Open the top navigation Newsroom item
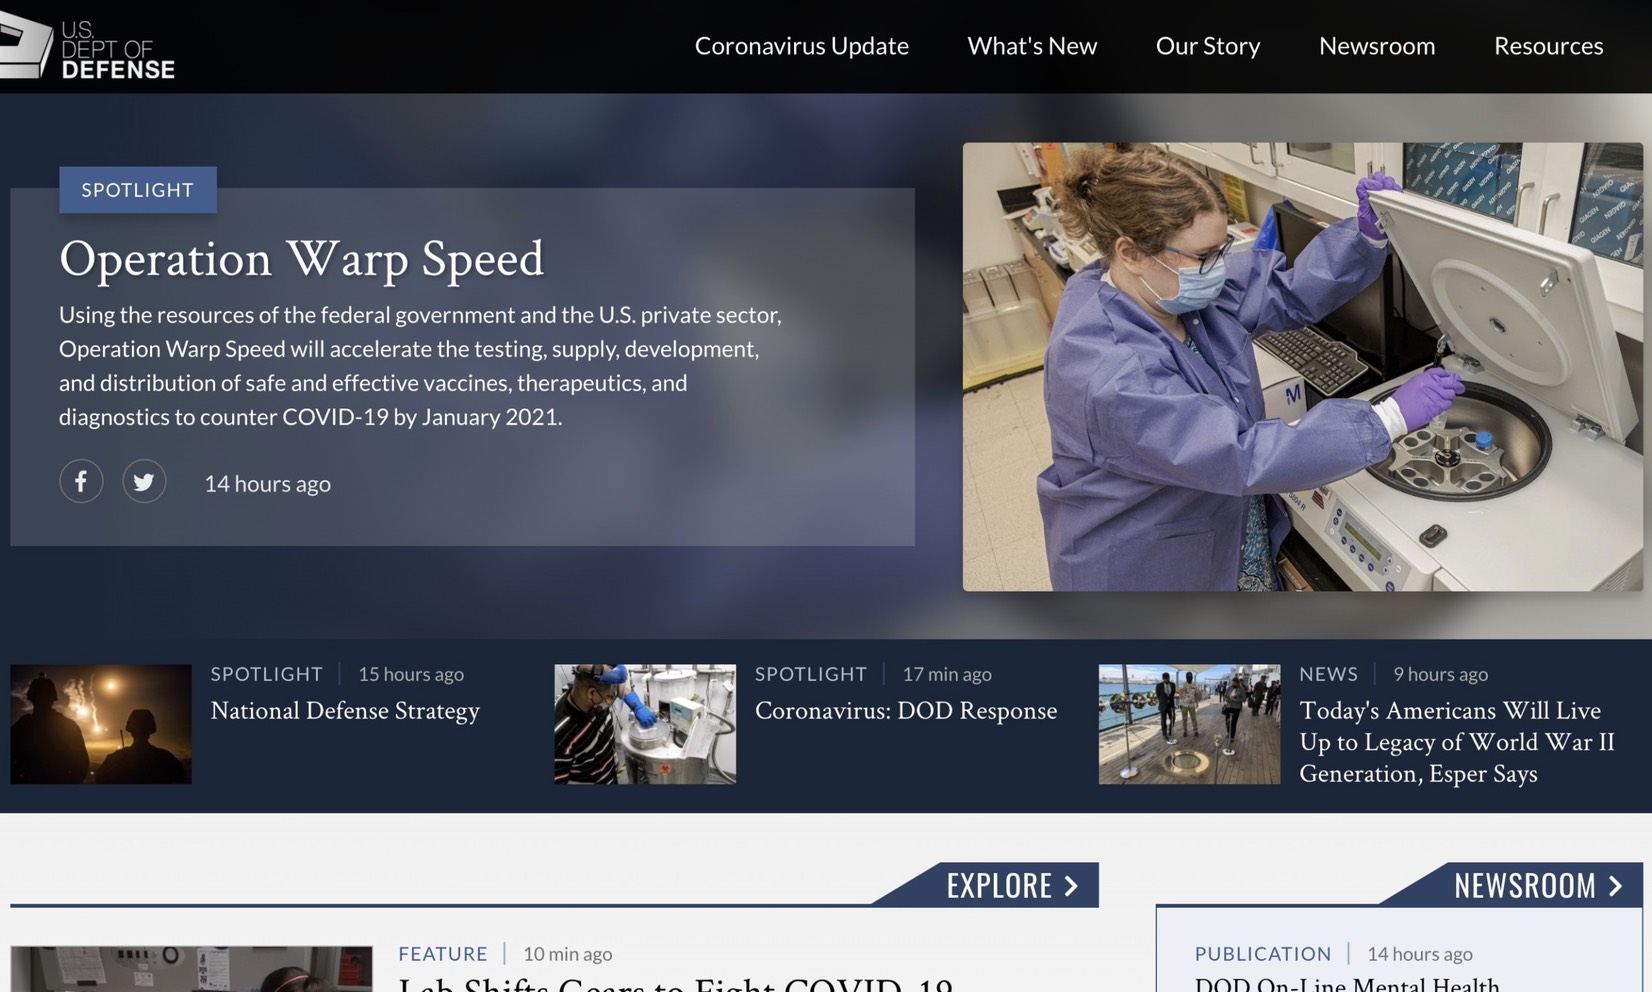1652x992 pixels. tap(1377, 46)
